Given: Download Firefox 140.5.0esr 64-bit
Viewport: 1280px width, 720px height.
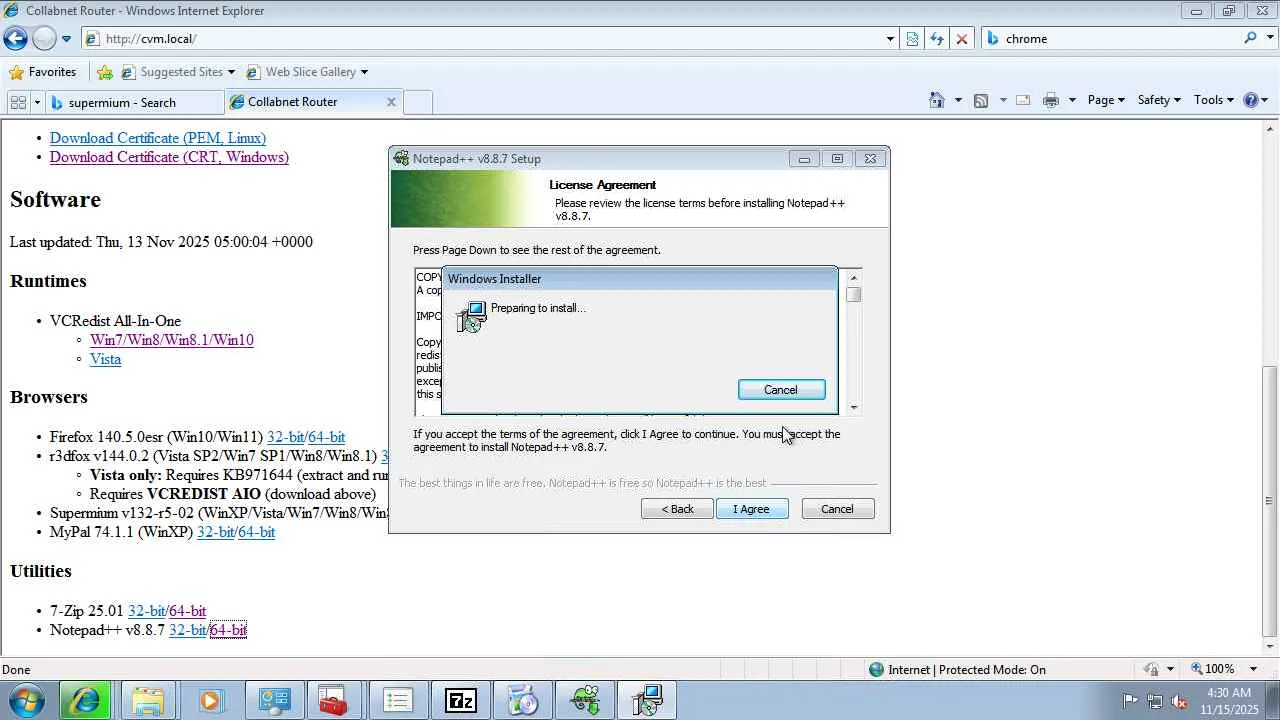Looking at the screenshot, I should (327, 437).
